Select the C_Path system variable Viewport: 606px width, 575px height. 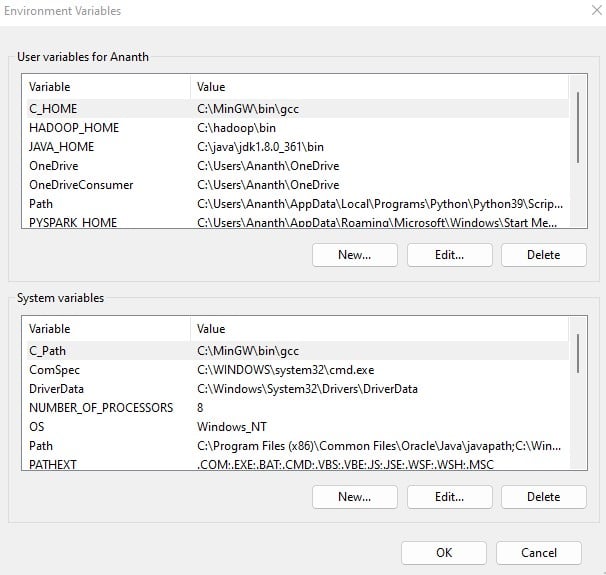(298, 350)
